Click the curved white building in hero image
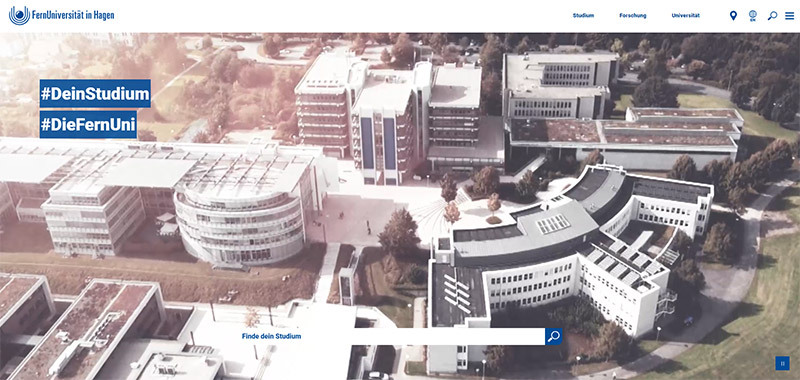 point(571,245)
